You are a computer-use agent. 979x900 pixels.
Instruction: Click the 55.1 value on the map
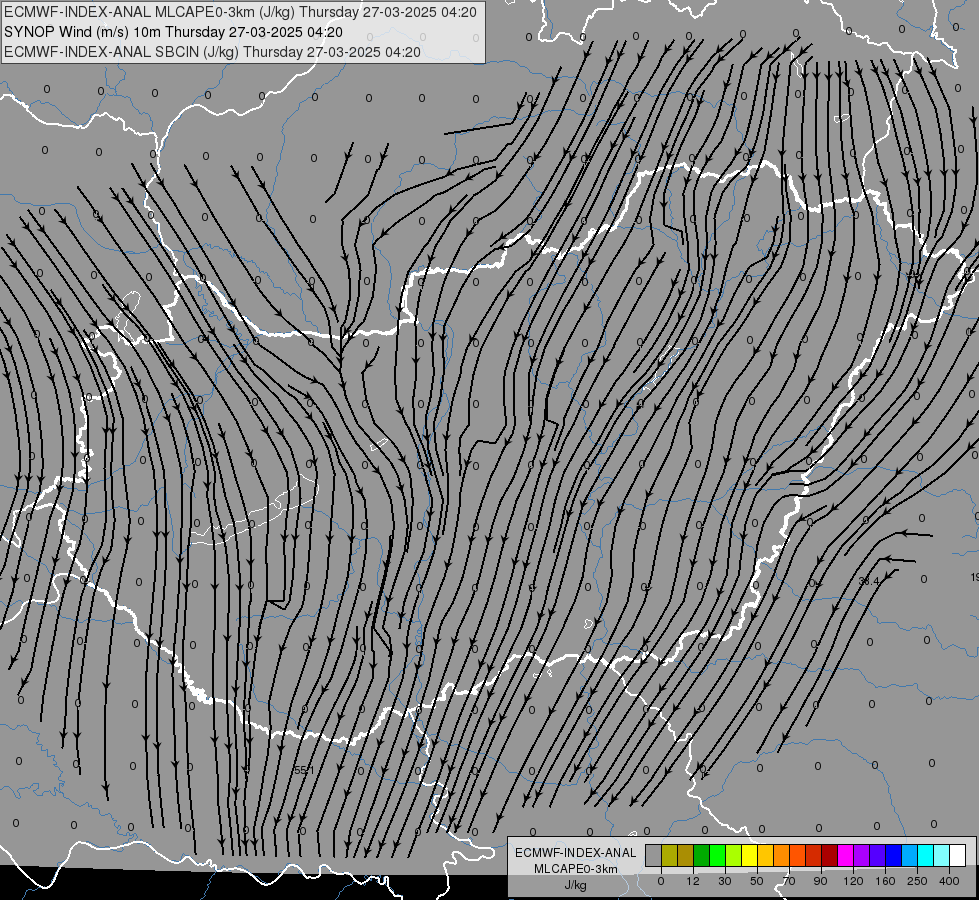pos(304,771)
